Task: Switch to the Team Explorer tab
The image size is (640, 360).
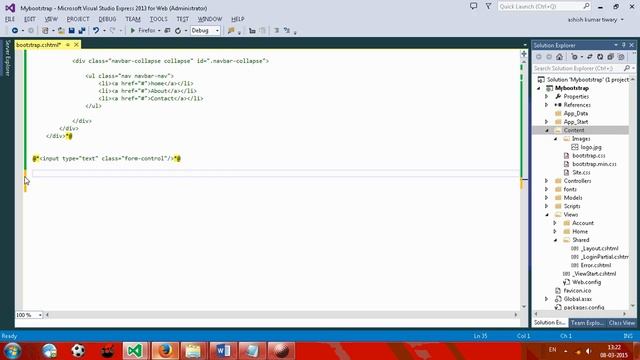Action: tap(587, 323)
